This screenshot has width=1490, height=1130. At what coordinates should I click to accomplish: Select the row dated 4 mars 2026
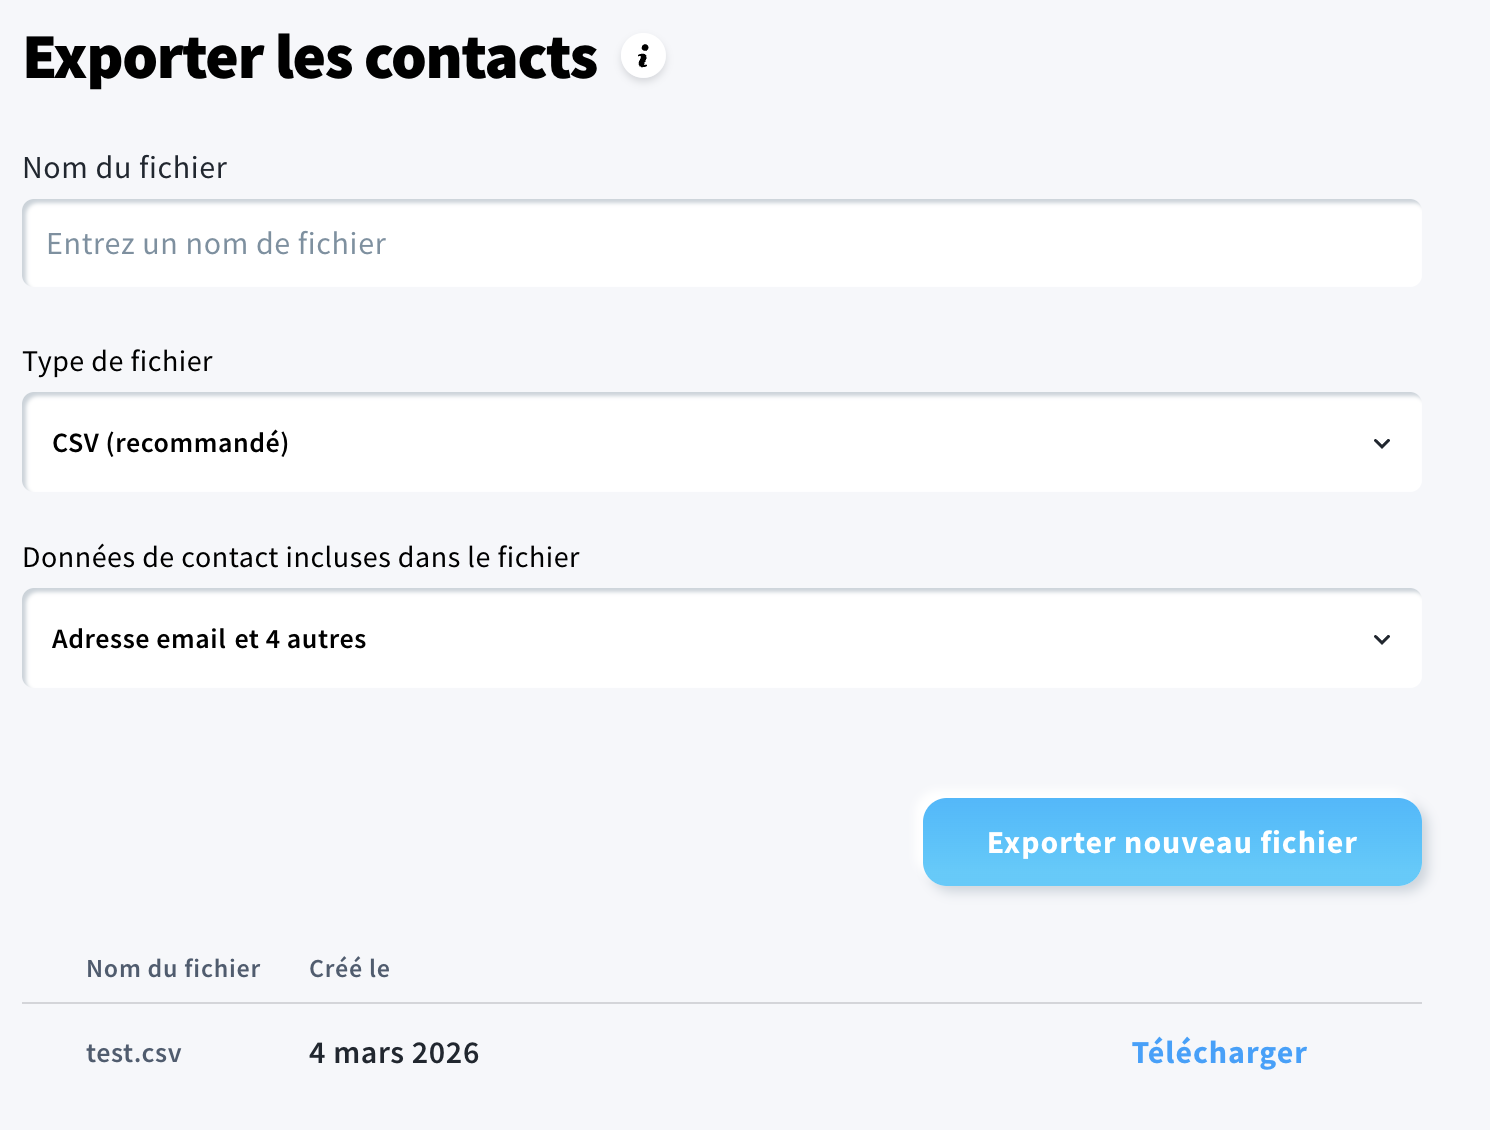pyautogui.click(x=394, y=1052)
